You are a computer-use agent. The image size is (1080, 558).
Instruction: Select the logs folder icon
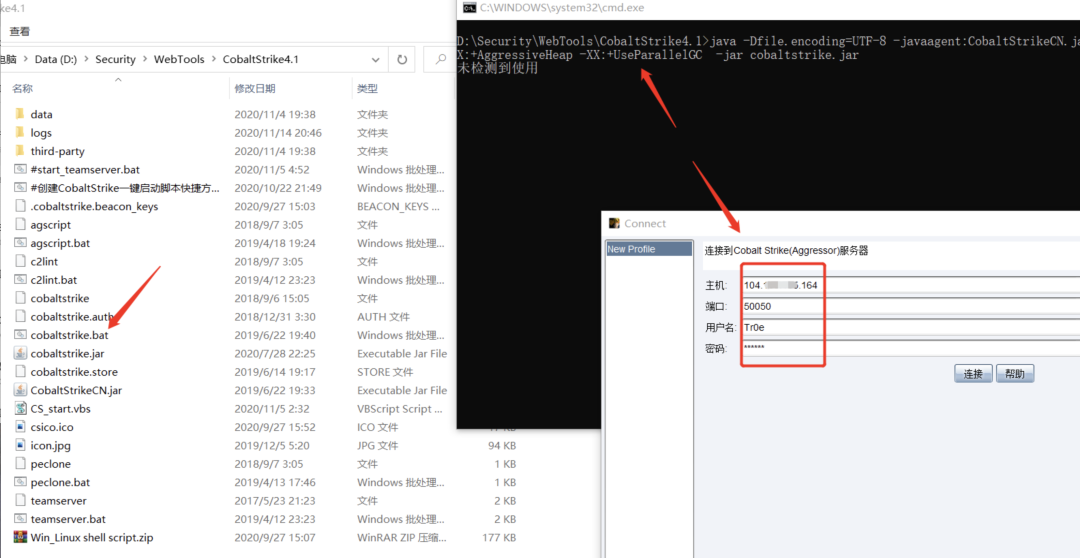tap(20, 132)
